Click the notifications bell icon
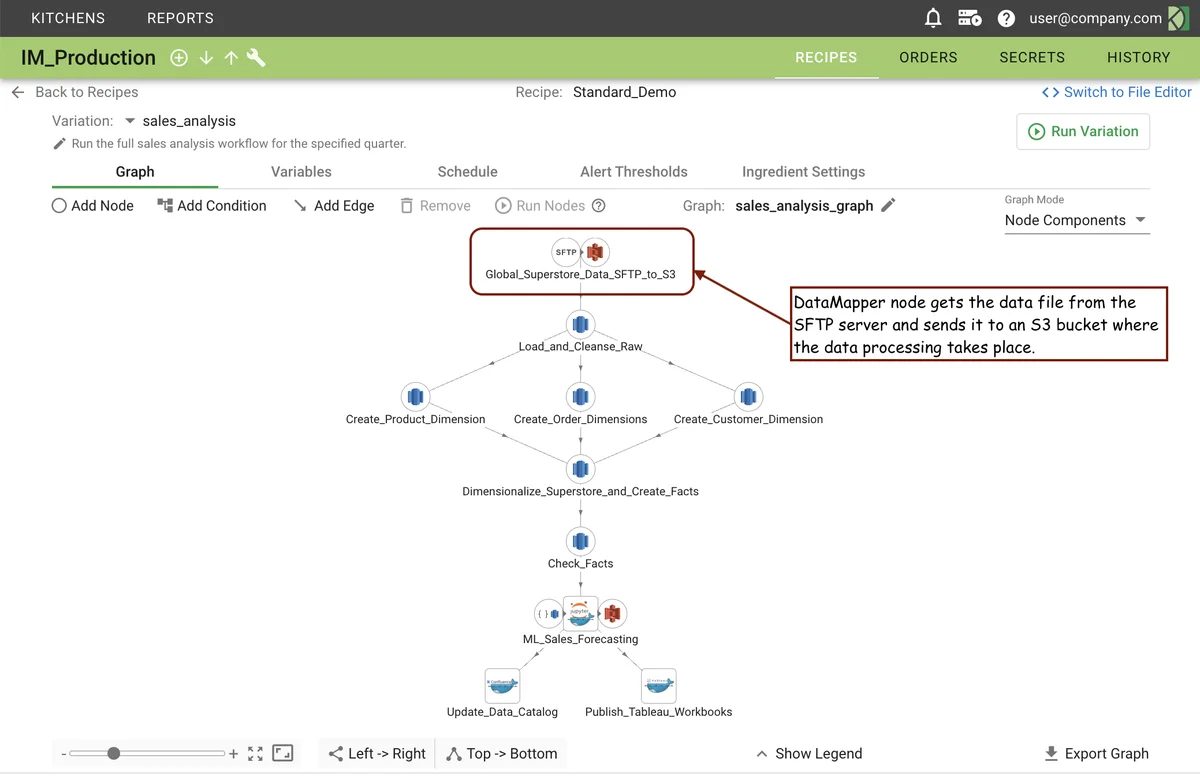The height and width of the screenshot is (777, 1200). [932, 18]
